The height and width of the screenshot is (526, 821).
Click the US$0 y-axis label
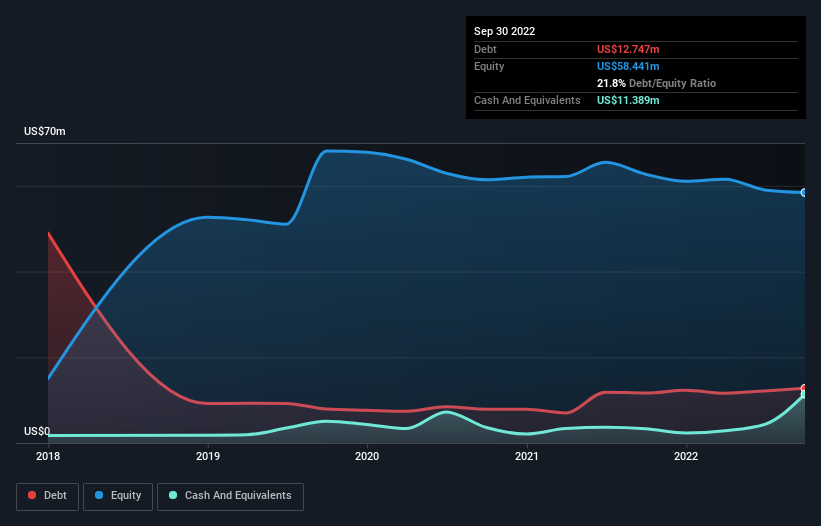(37, 431)
